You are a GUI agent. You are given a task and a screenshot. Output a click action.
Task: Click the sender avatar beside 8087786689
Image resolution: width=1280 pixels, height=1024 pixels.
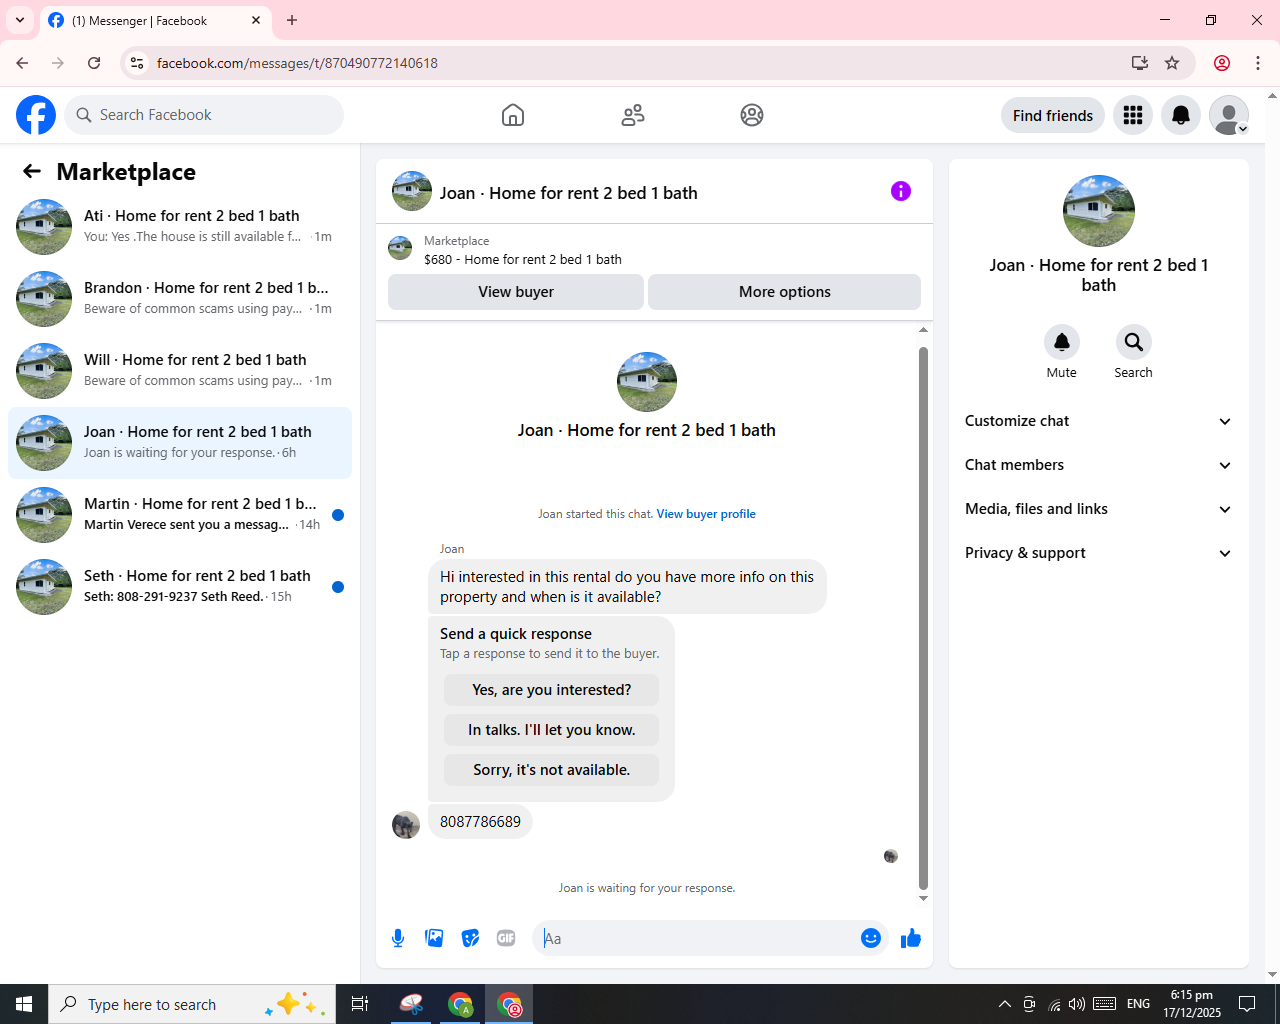pos(406,825)
